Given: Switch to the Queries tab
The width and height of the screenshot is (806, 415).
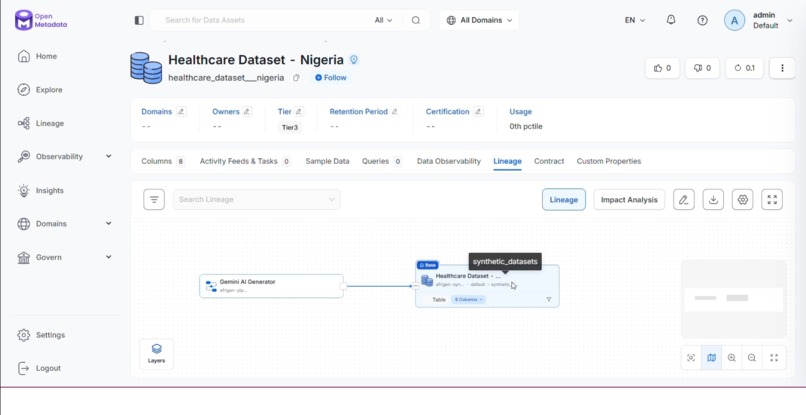Looking at the screenshot, I should pyautogui.click(x=382, y=161).
